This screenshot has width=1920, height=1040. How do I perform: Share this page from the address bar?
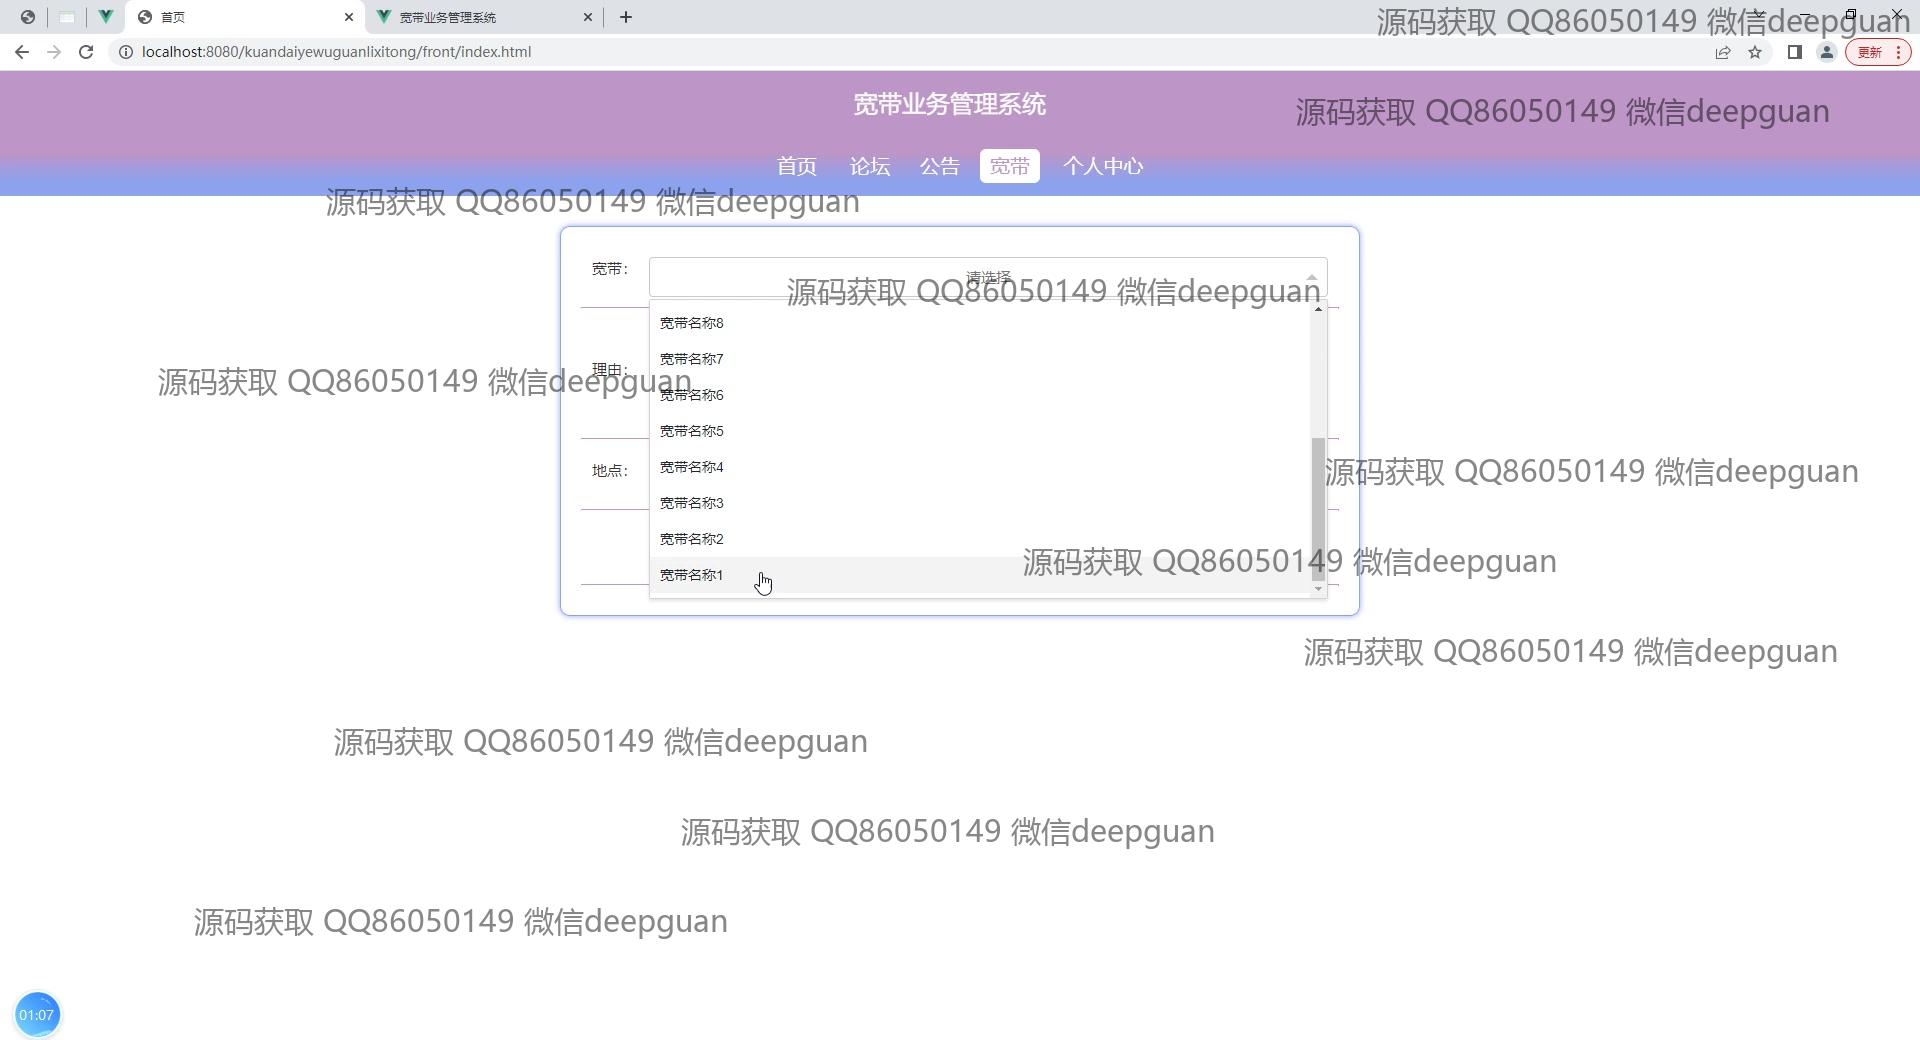(1723, 52)
